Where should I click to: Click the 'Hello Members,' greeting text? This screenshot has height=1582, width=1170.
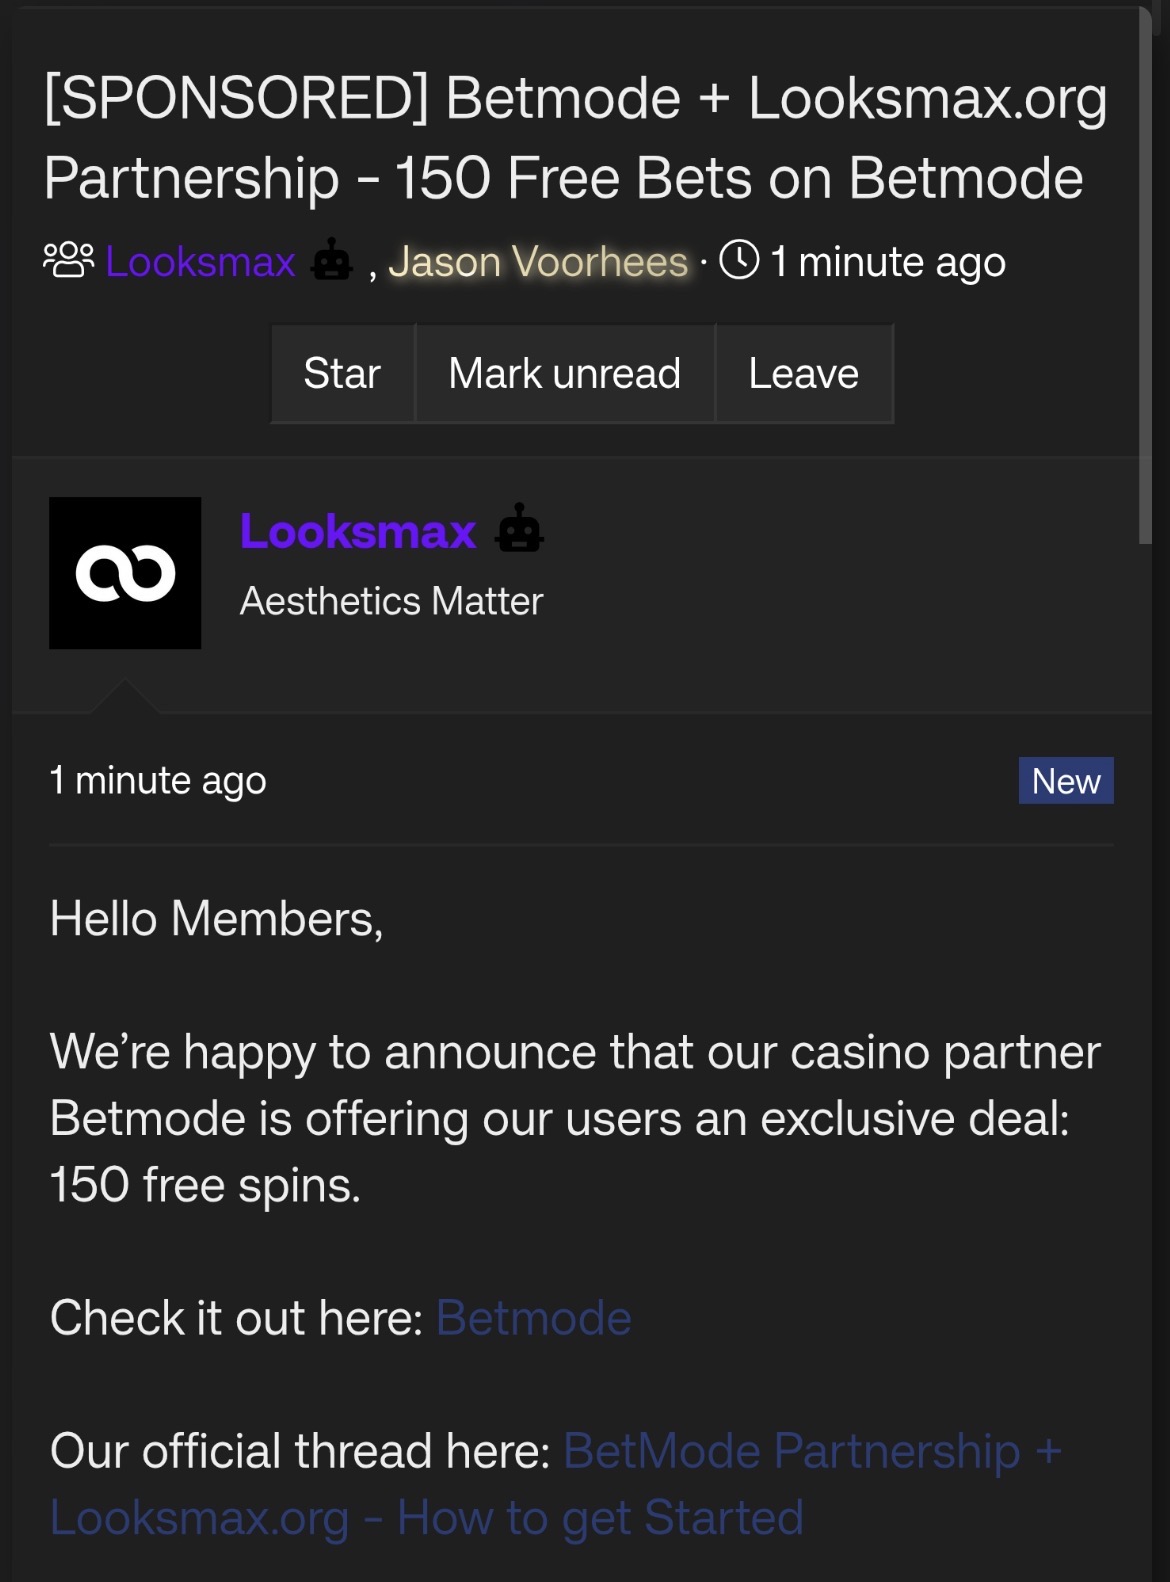pos(216,918)
